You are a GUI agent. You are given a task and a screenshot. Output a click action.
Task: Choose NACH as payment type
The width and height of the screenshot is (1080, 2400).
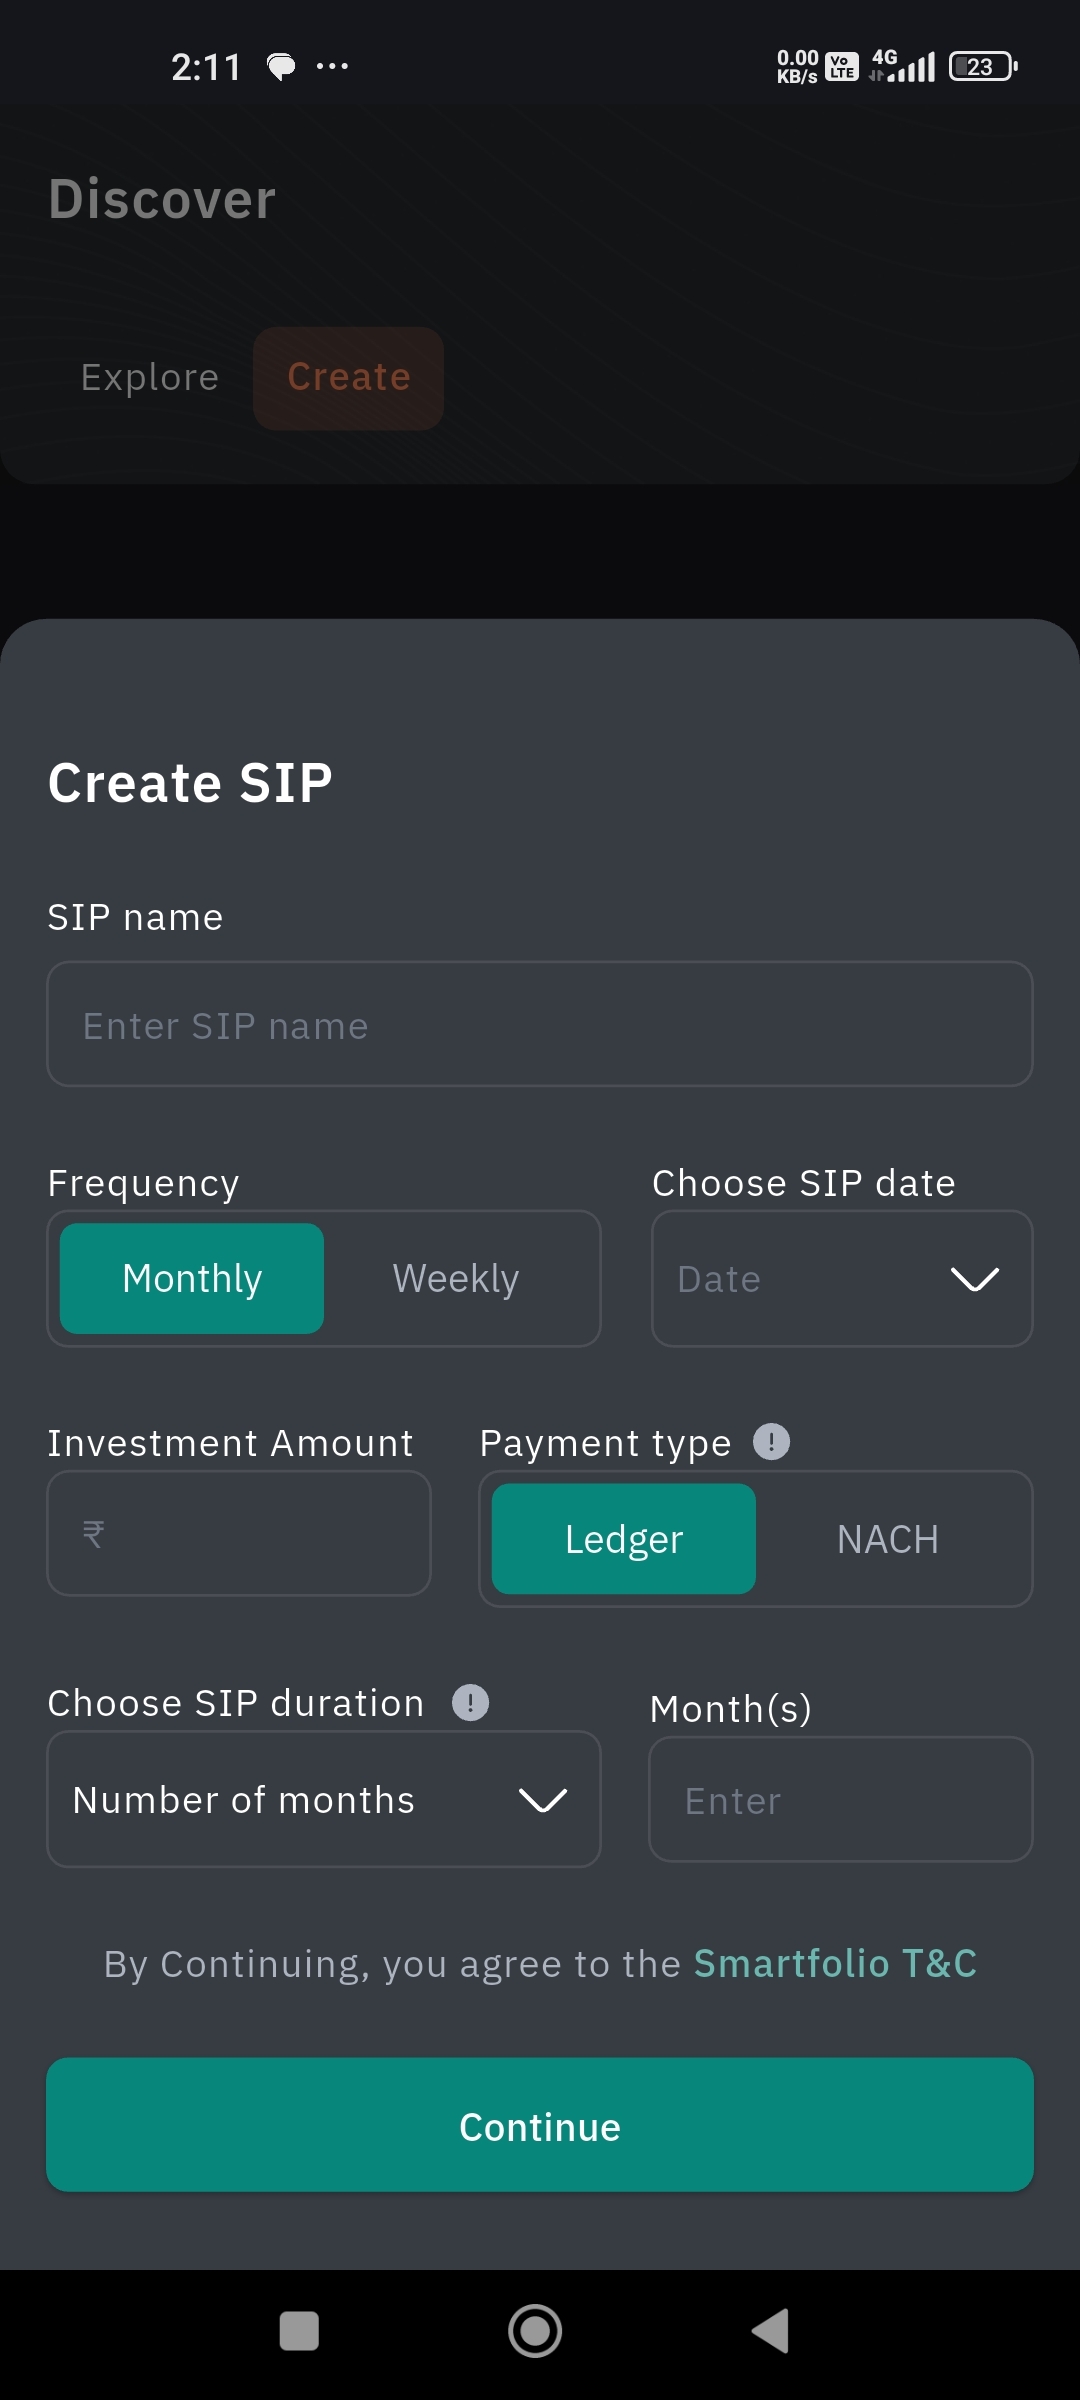pyautogui.click(x=887, y=1539)
